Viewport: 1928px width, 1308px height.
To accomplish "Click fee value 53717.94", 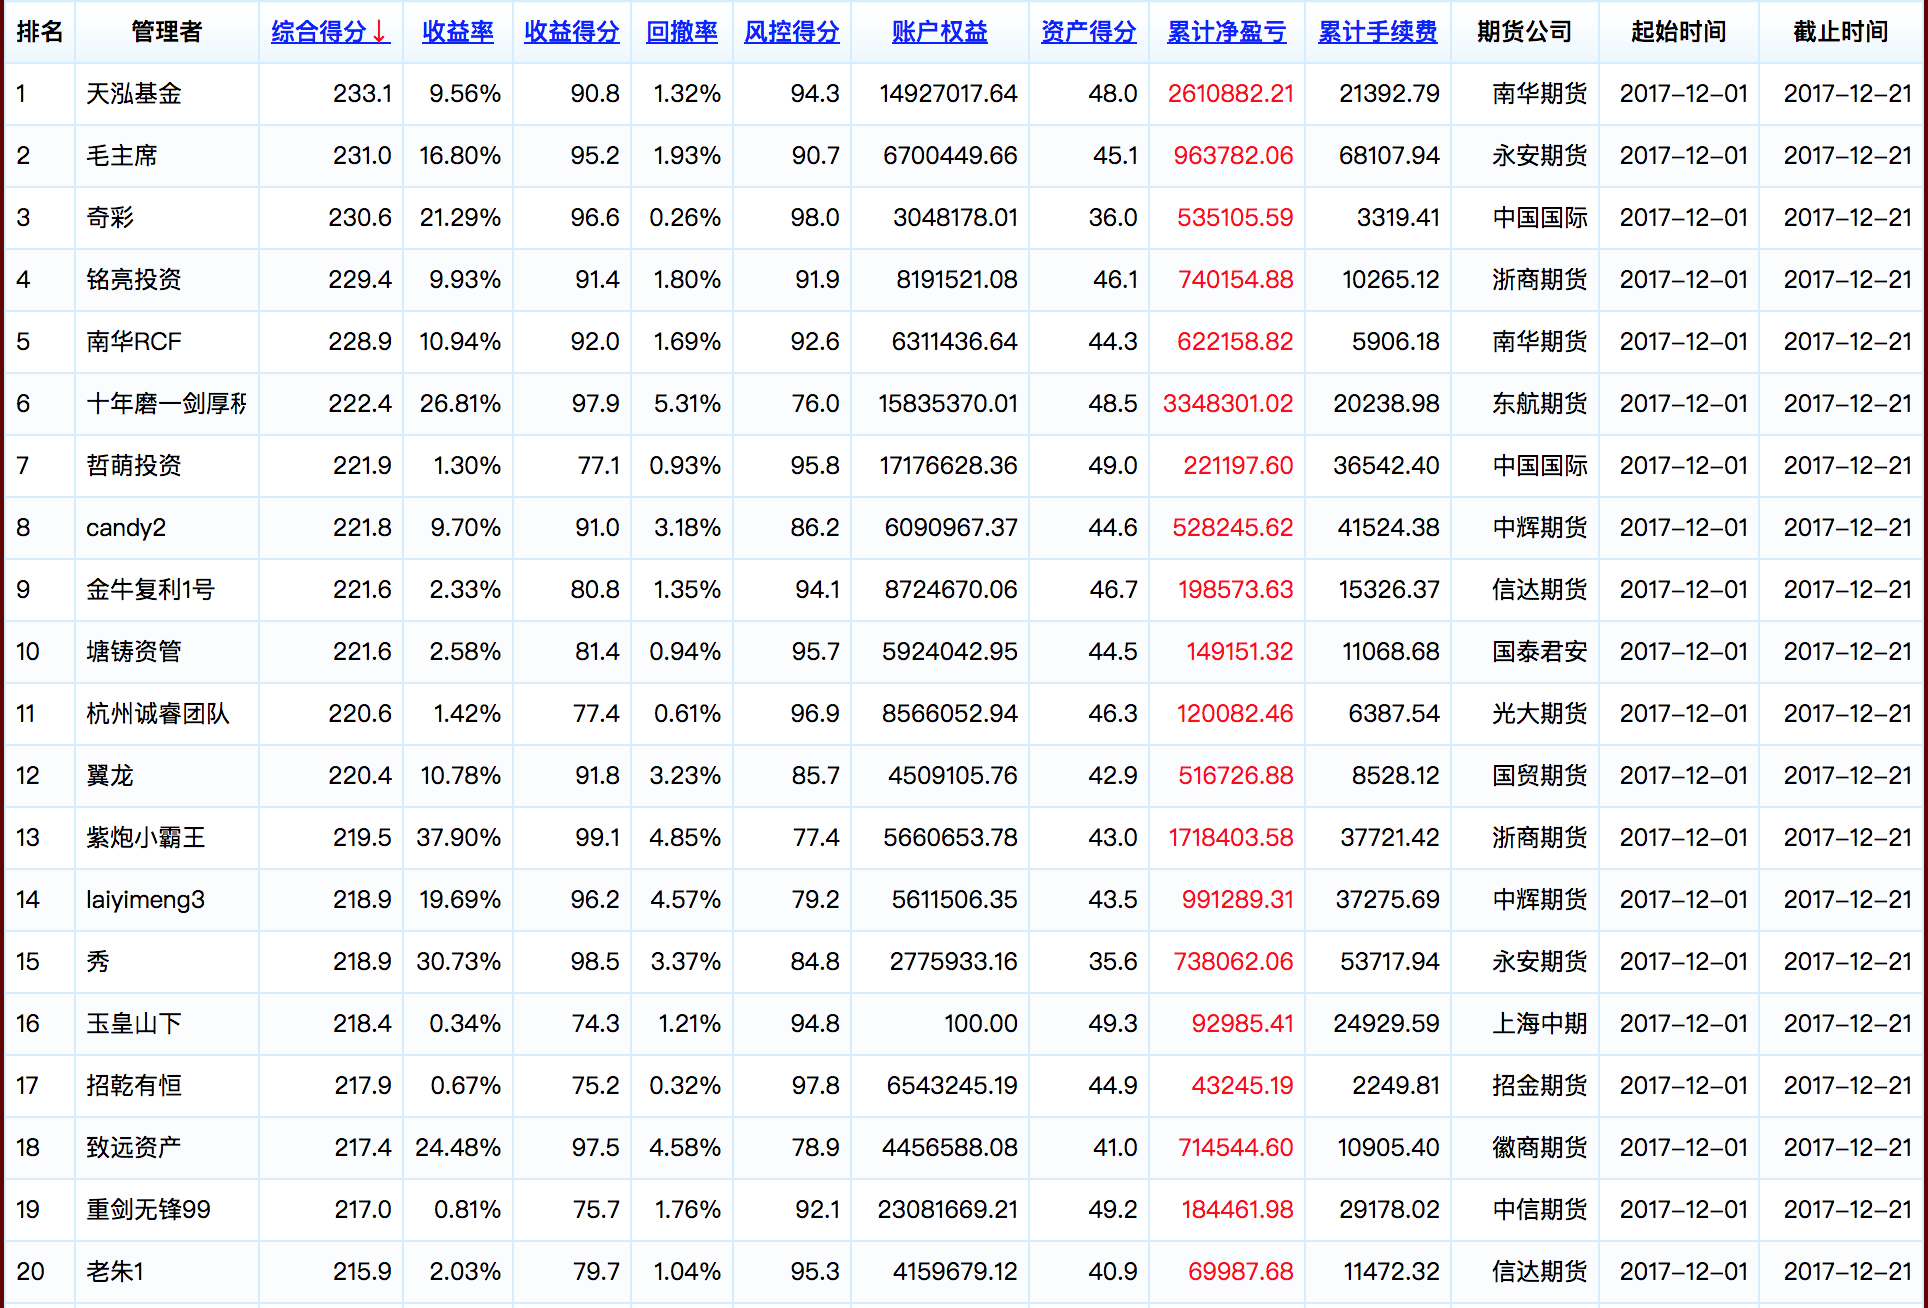I will 1390,962.
